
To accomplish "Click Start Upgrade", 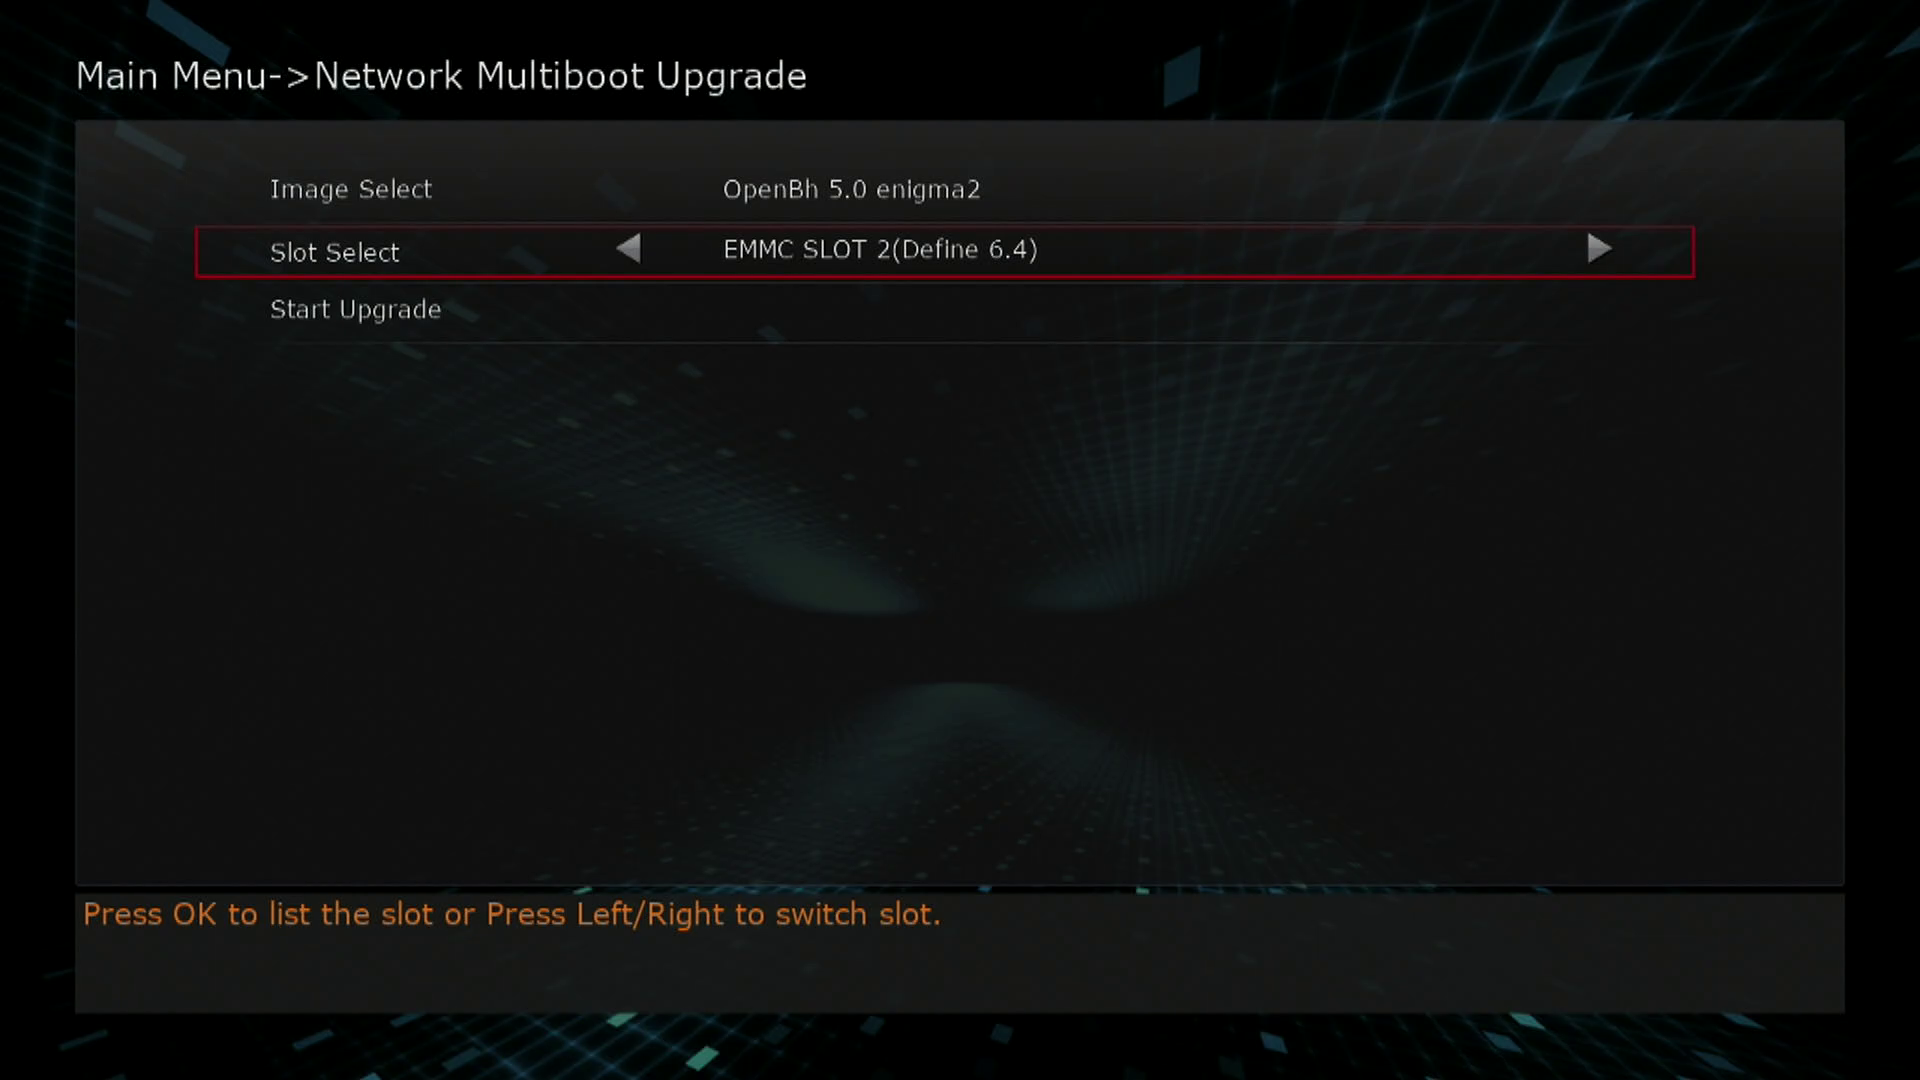I will (355, 310).
